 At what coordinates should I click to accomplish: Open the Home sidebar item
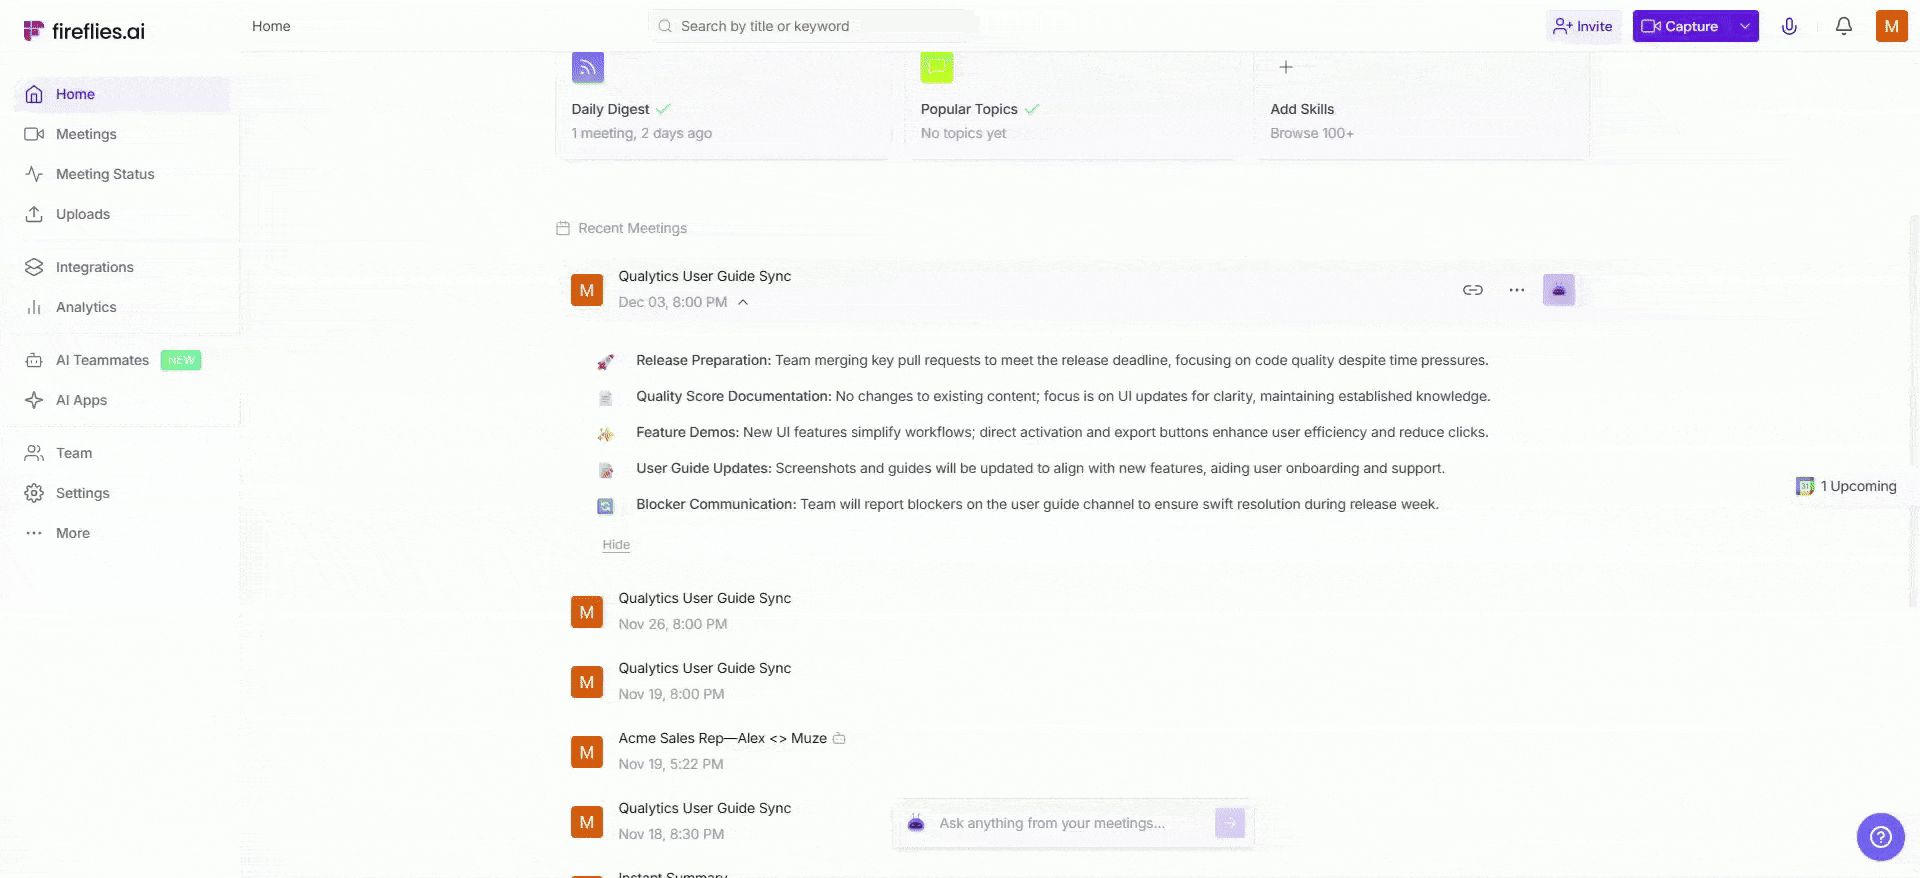(x=122, y=94)
